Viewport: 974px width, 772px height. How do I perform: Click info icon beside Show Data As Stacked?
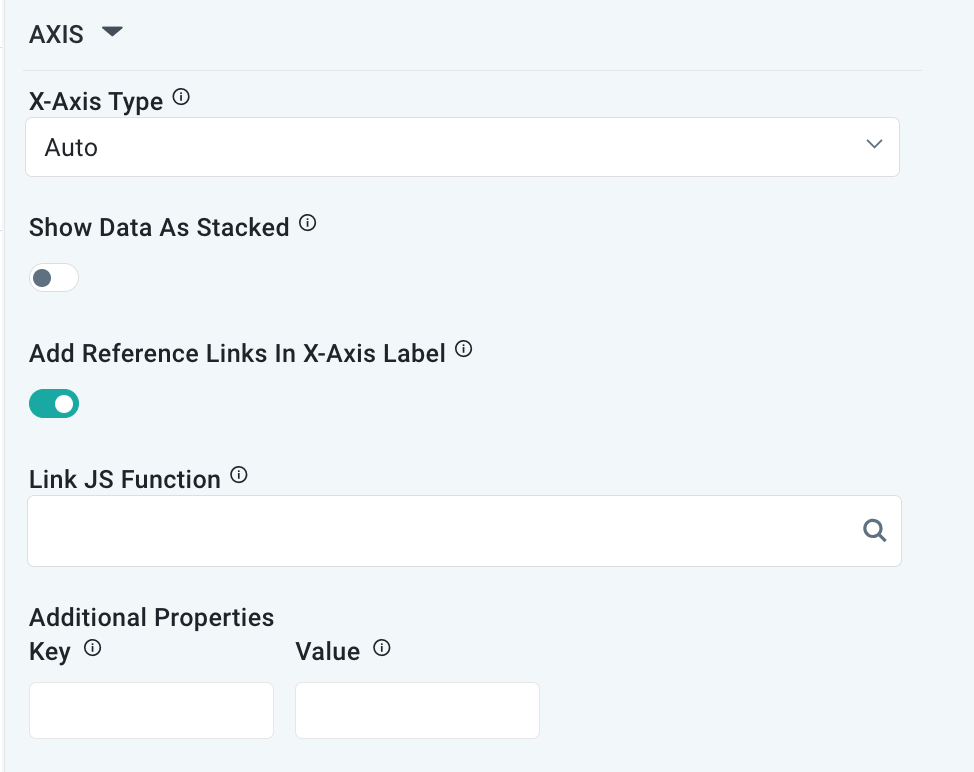coord(308,224)
